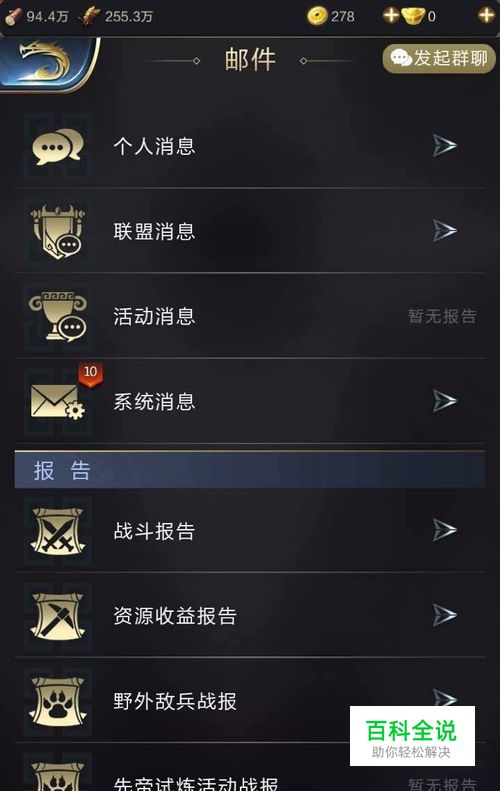Select the 活动消息 trophy icon
The image size is (500, 791).
pyautogui.click(x=58, y=316)
